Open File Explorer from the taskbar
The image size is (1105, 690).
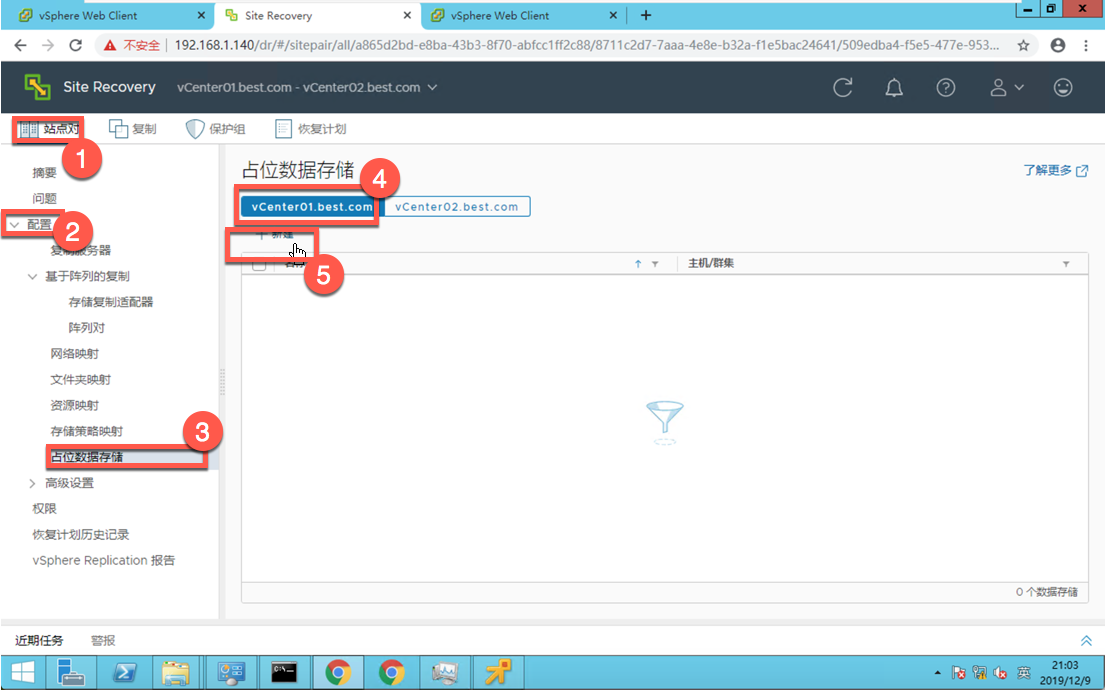(x=175, y=672)
